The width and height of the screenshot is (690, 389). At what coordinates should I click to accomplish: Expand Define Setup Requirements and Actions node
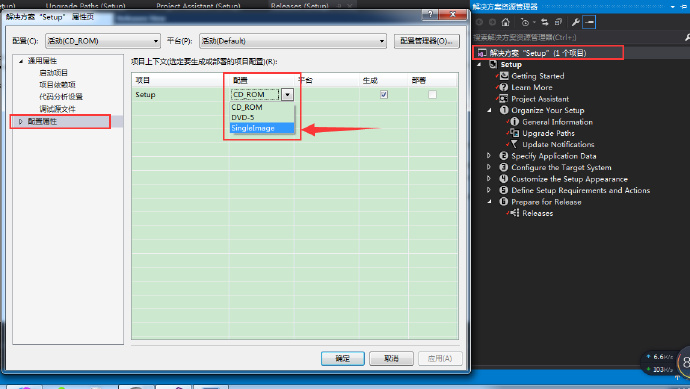click(488, 190)
